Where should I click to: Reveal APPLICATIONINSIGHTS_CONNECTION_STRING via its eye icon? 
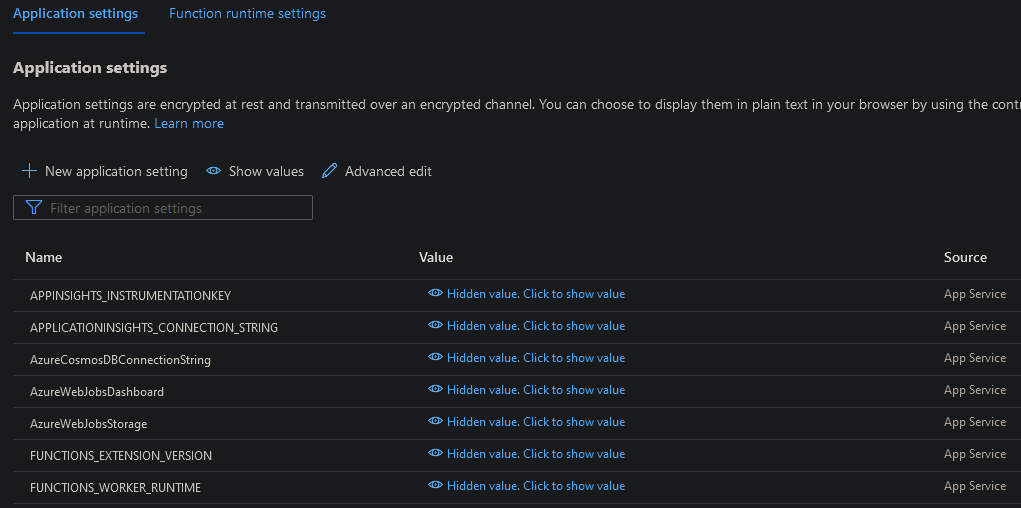[x=435, y=326]
